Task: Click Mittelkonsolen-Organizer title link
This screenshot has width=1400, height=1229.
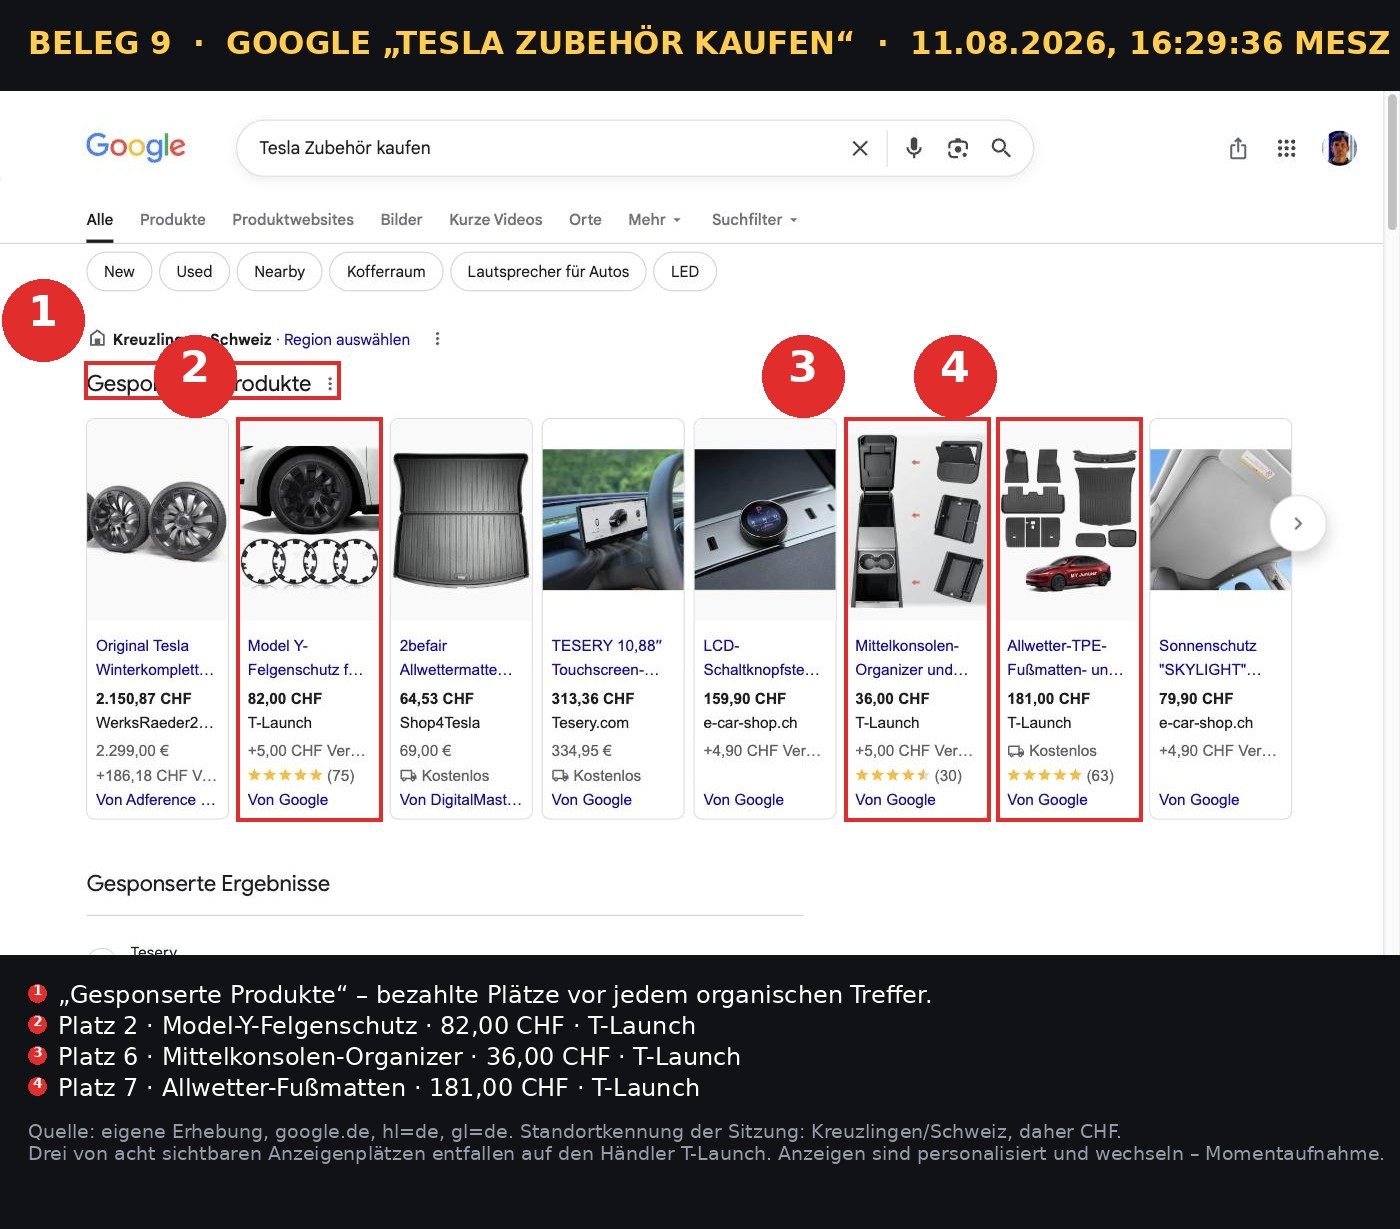Action: click(x=912, y=658)
